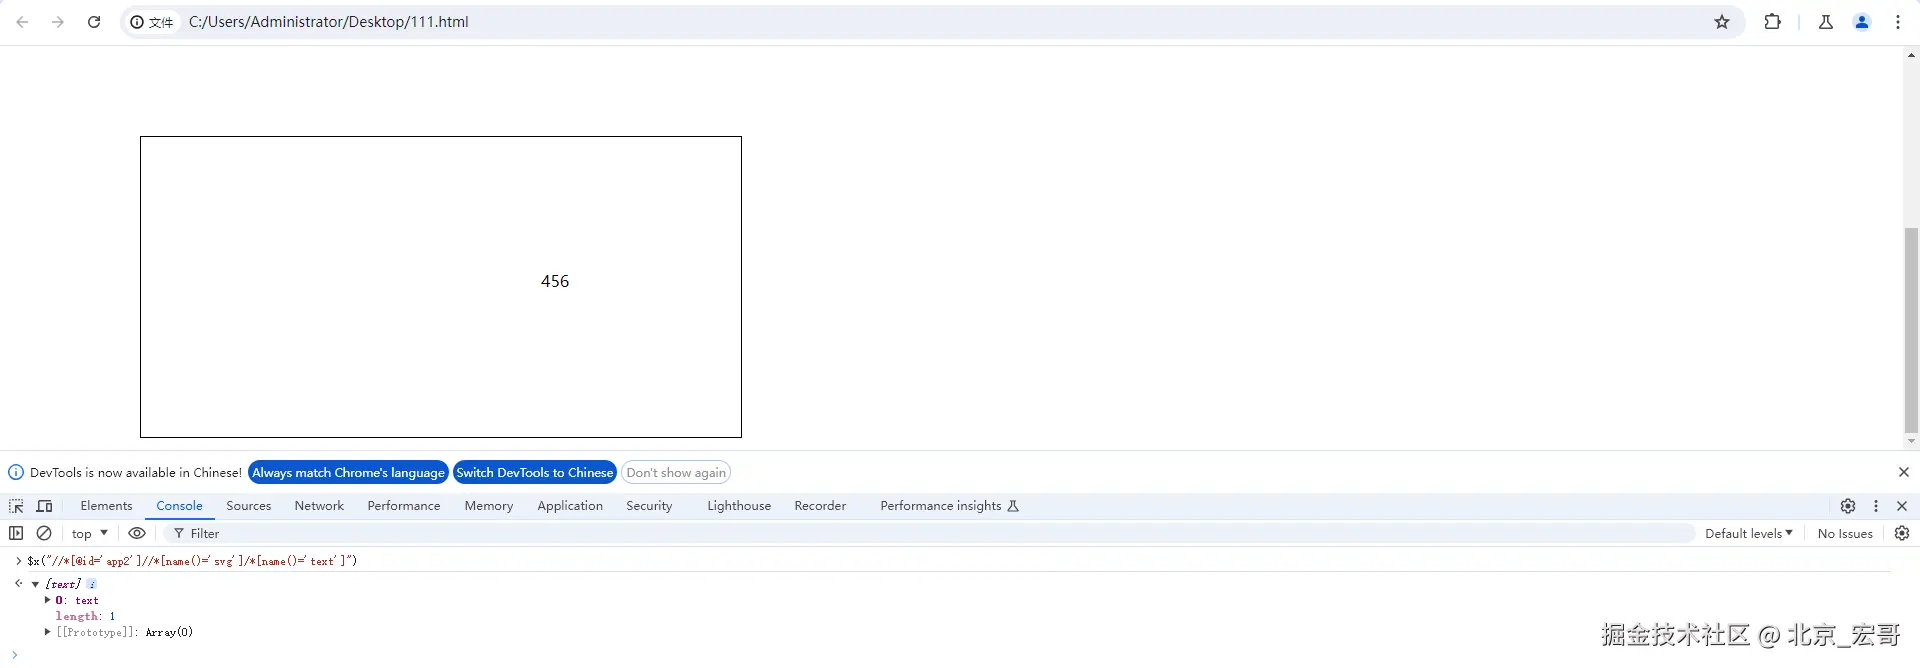
Task: Open the Recorder tab
Action: (820, 506)
